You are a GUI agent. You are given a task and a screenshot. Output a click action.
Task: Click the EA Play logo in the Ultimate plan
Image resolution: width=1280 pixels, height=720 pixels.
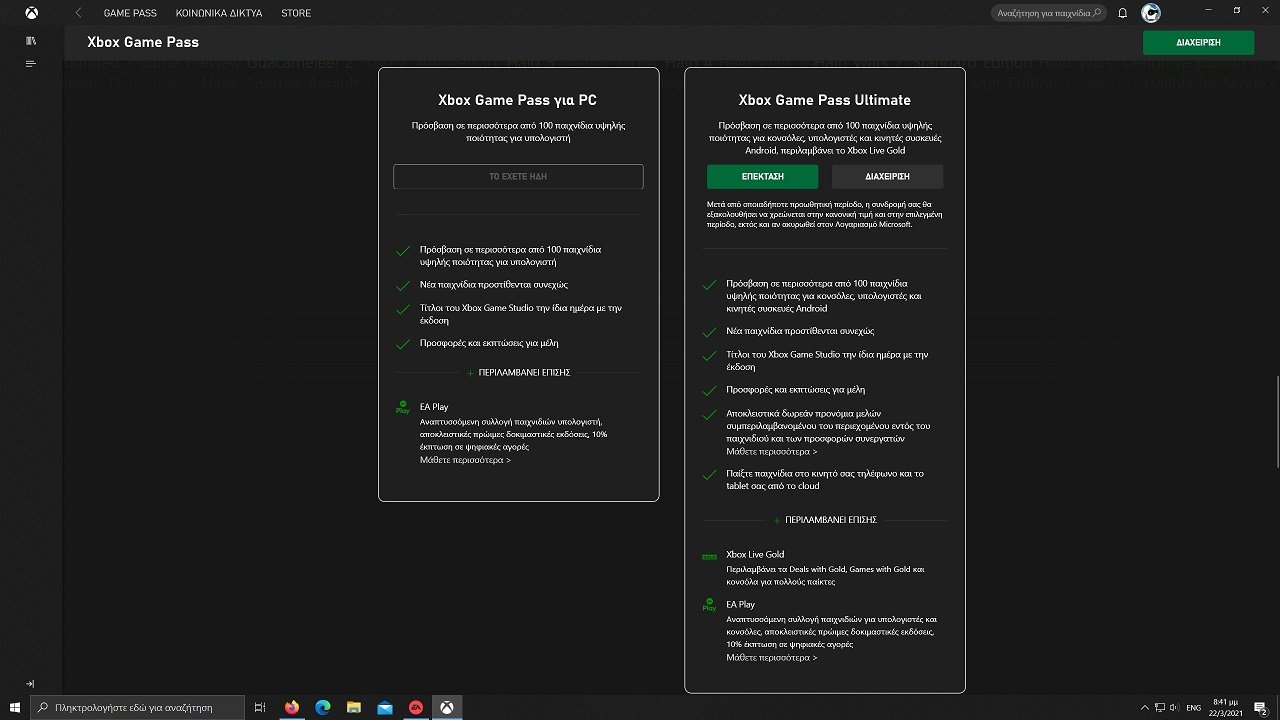709,605
